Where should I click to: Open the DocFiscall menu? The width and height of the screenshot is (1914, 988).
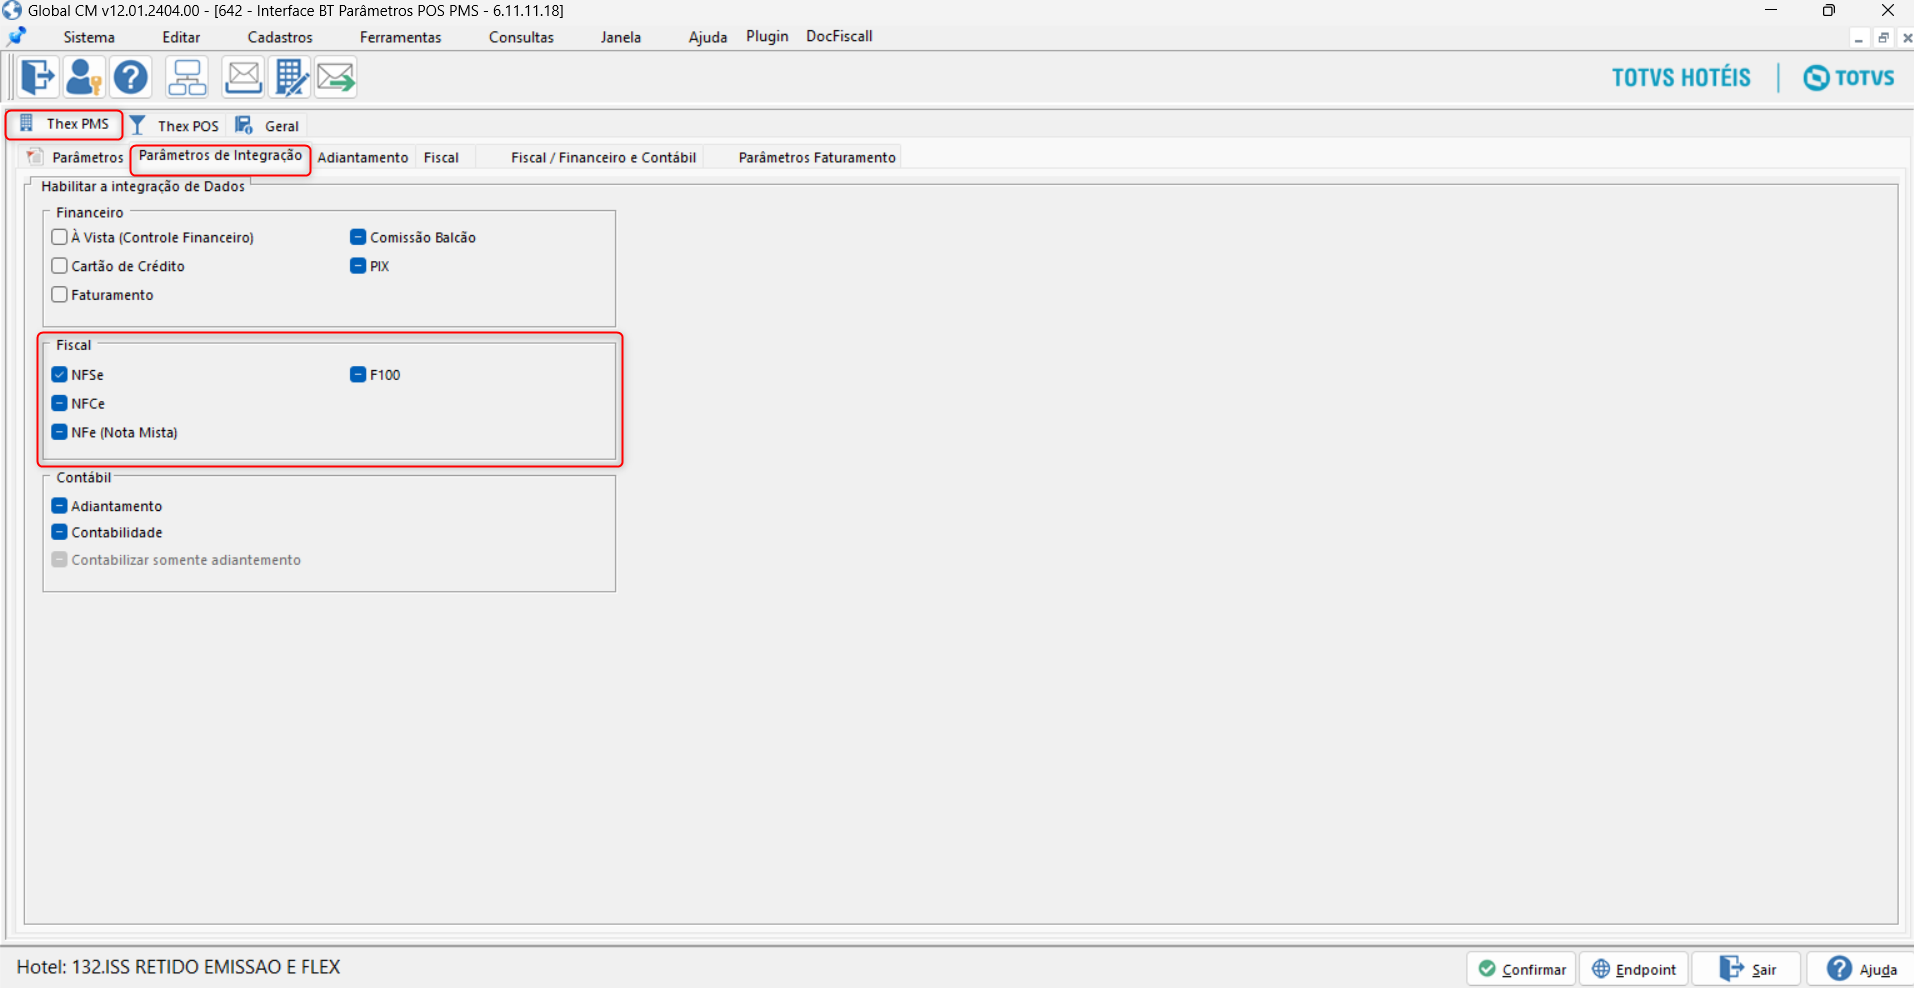(839, 36)
